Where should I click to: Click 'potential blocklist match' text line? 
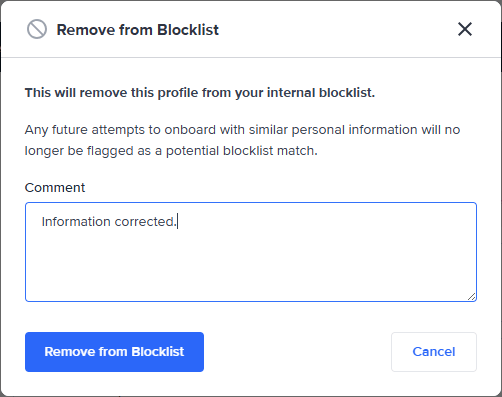click(x=242, y=151)
